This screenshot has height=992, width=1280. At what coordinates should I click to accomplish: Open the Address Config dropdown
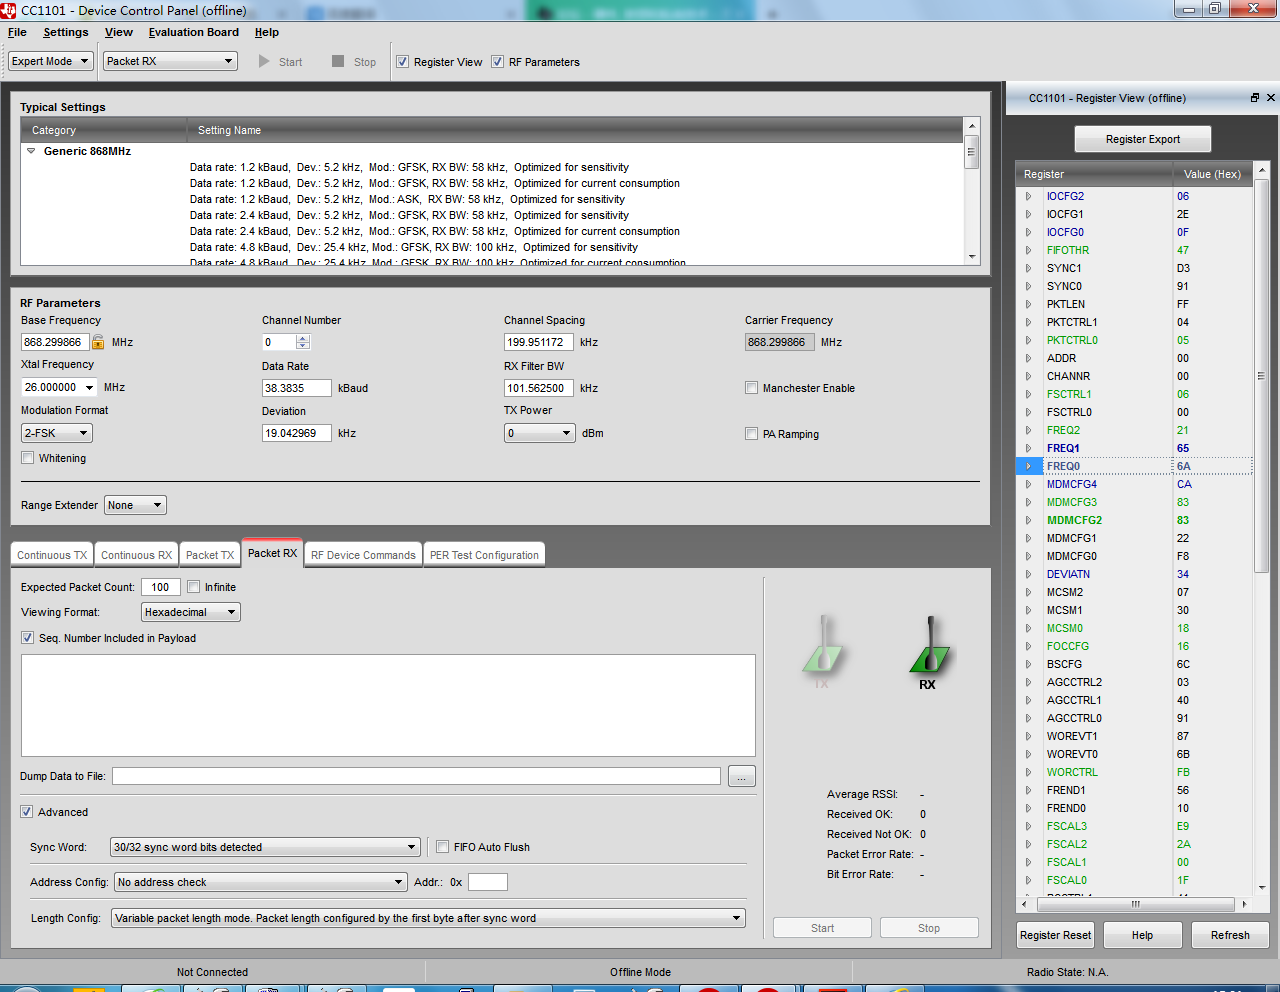260,882
